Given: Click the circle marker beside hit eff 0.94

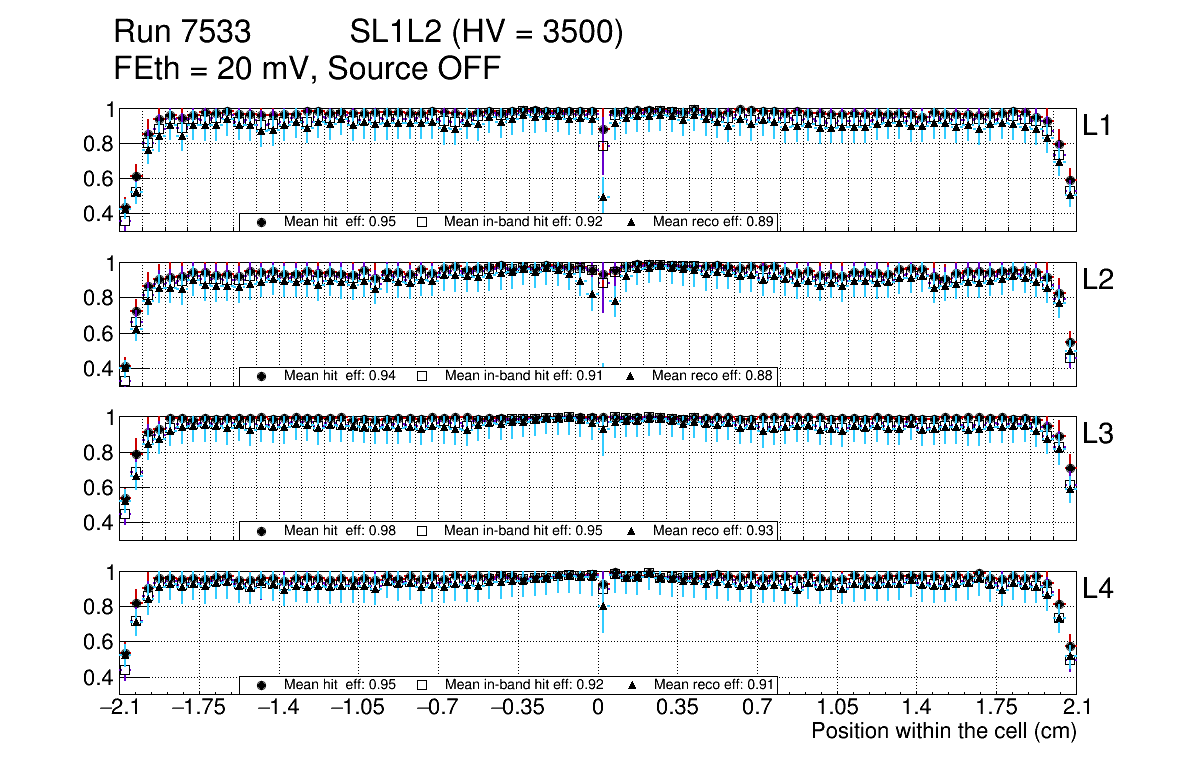Looking at the screenshot, I should (262, 376).
